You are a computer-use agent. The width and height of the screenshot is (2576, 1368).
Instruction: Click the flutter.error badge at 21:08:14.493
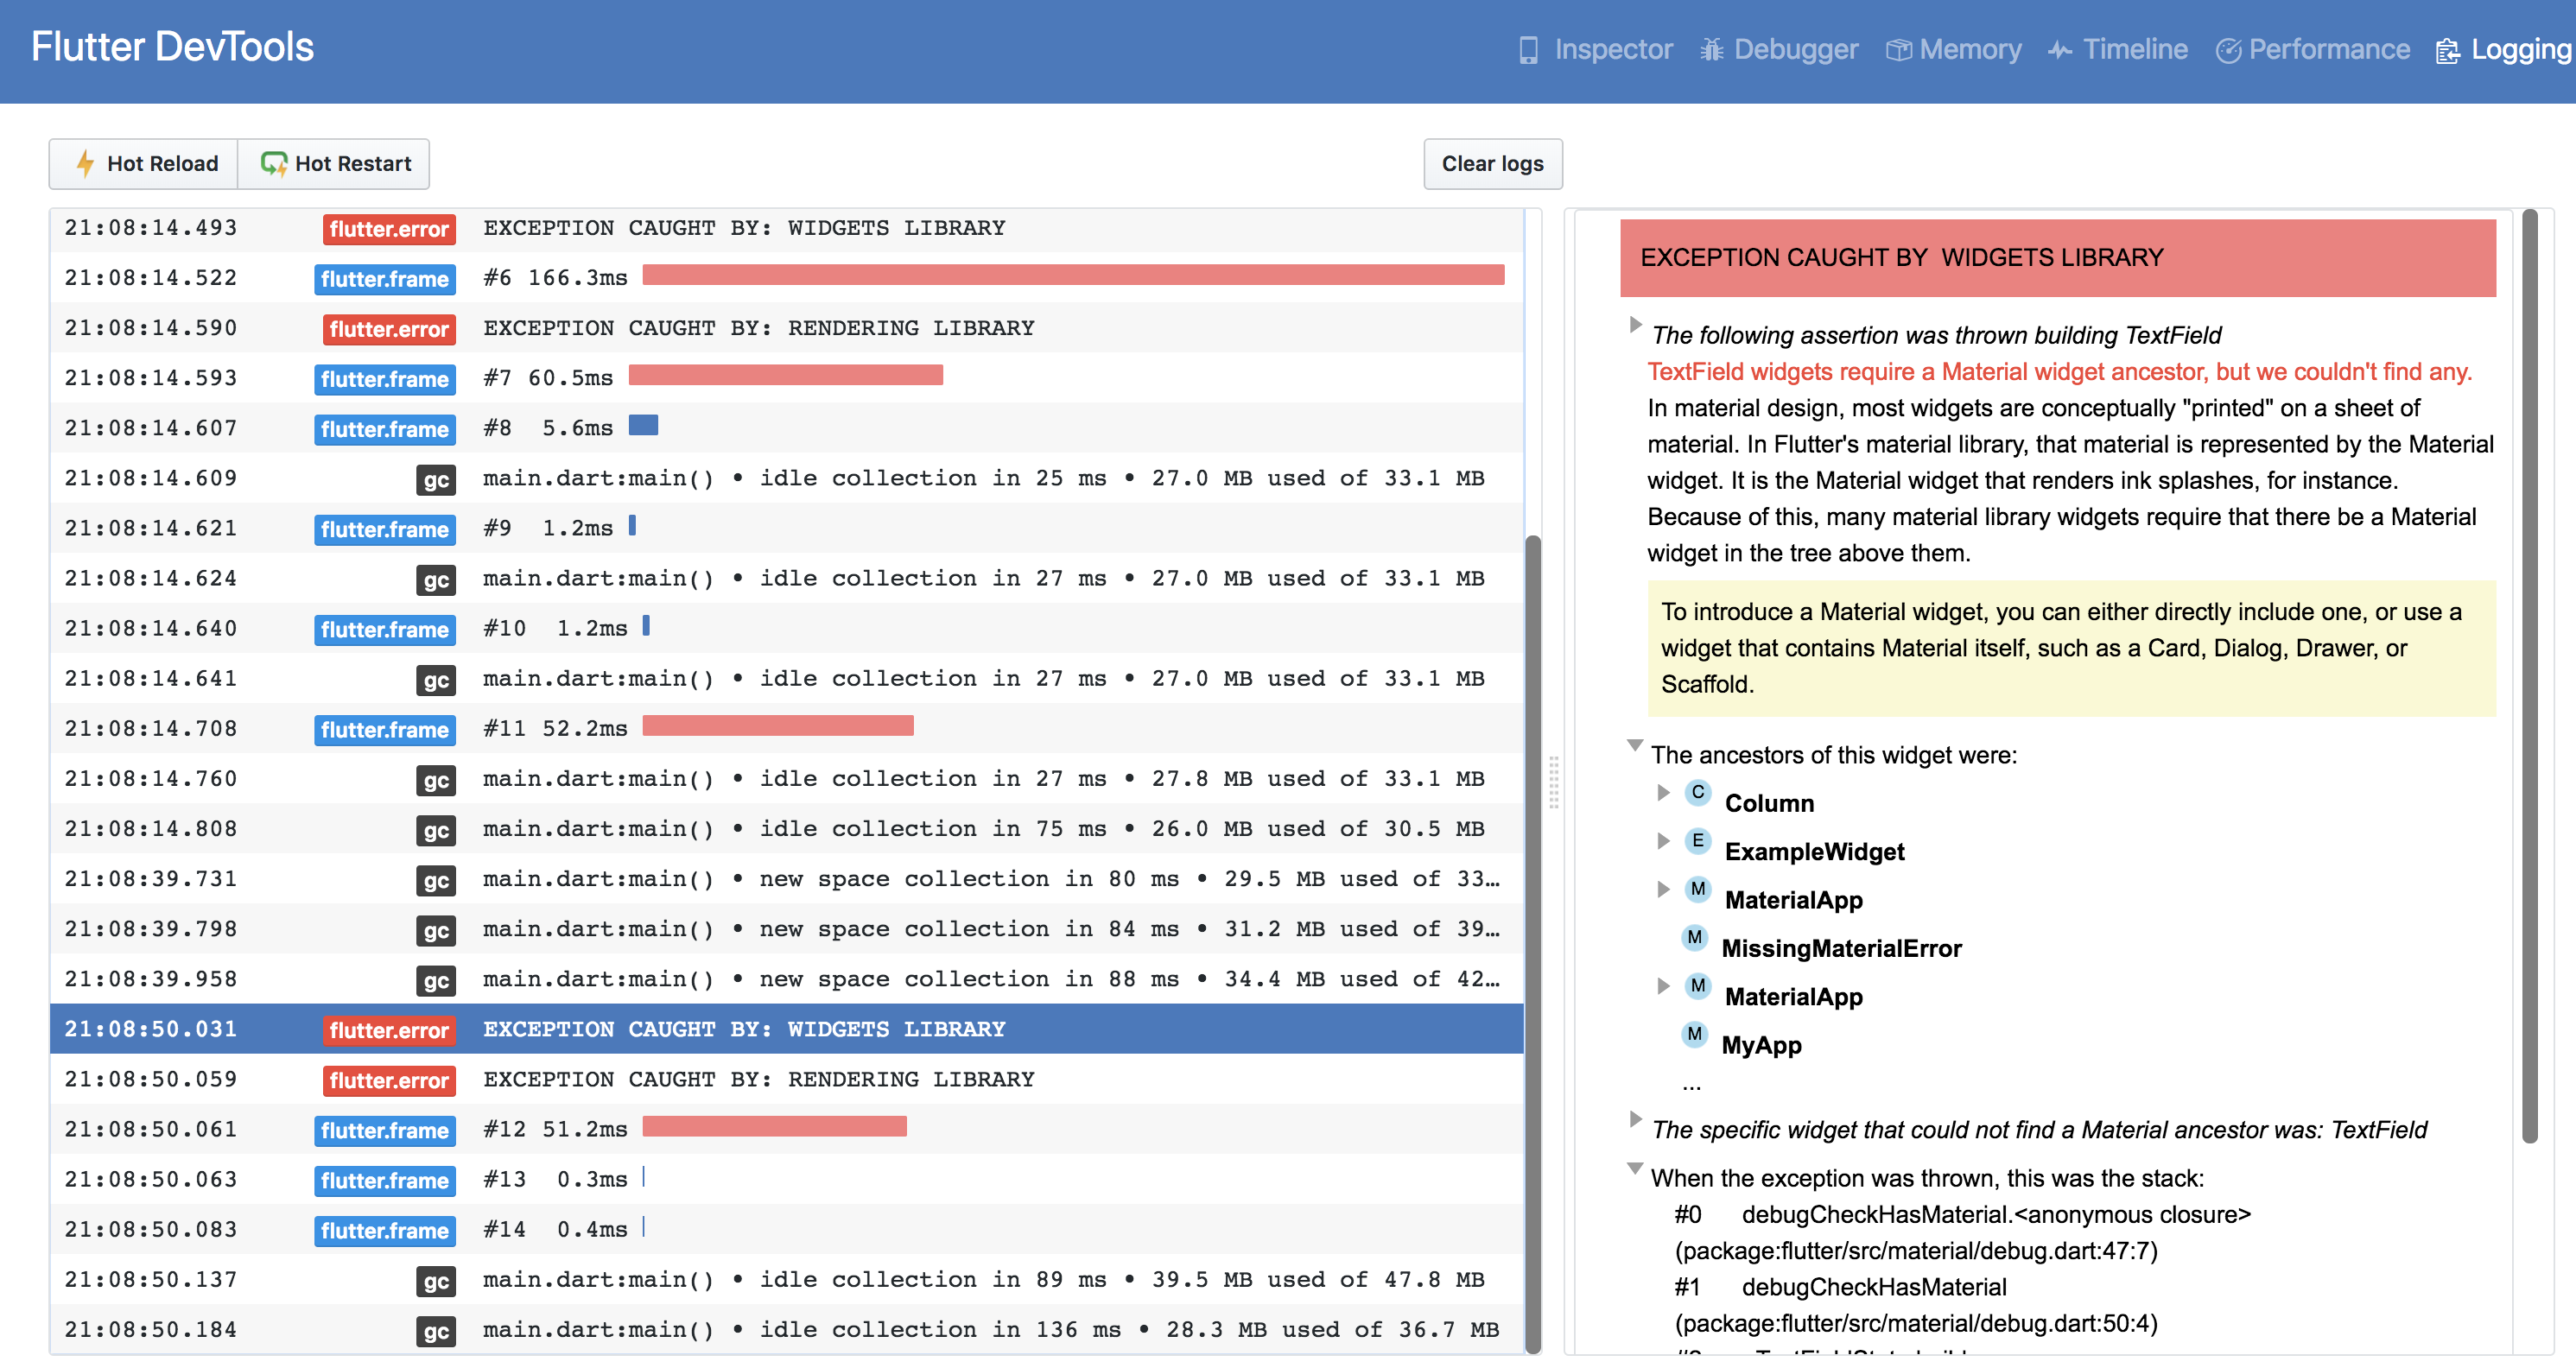point(389,229)
